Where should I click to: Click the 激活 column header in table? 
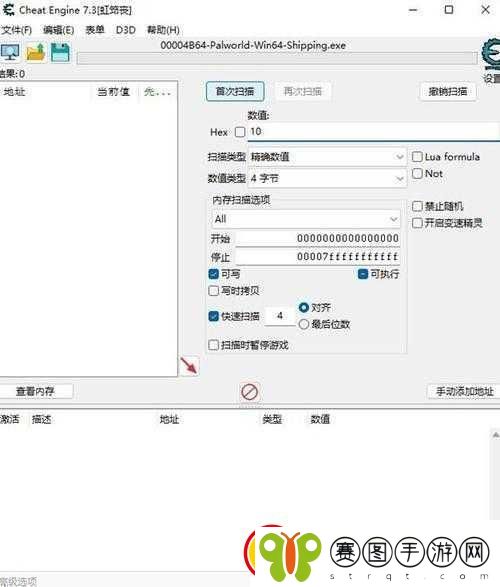[9, 419]
